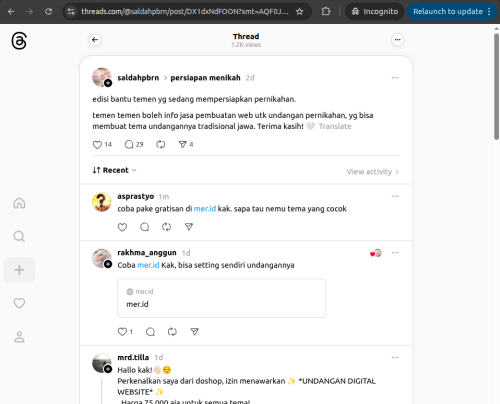Open asprastyo's username link
Image resolution: width=500 pixels, height=404 pixels.
(x=135, y=196)
